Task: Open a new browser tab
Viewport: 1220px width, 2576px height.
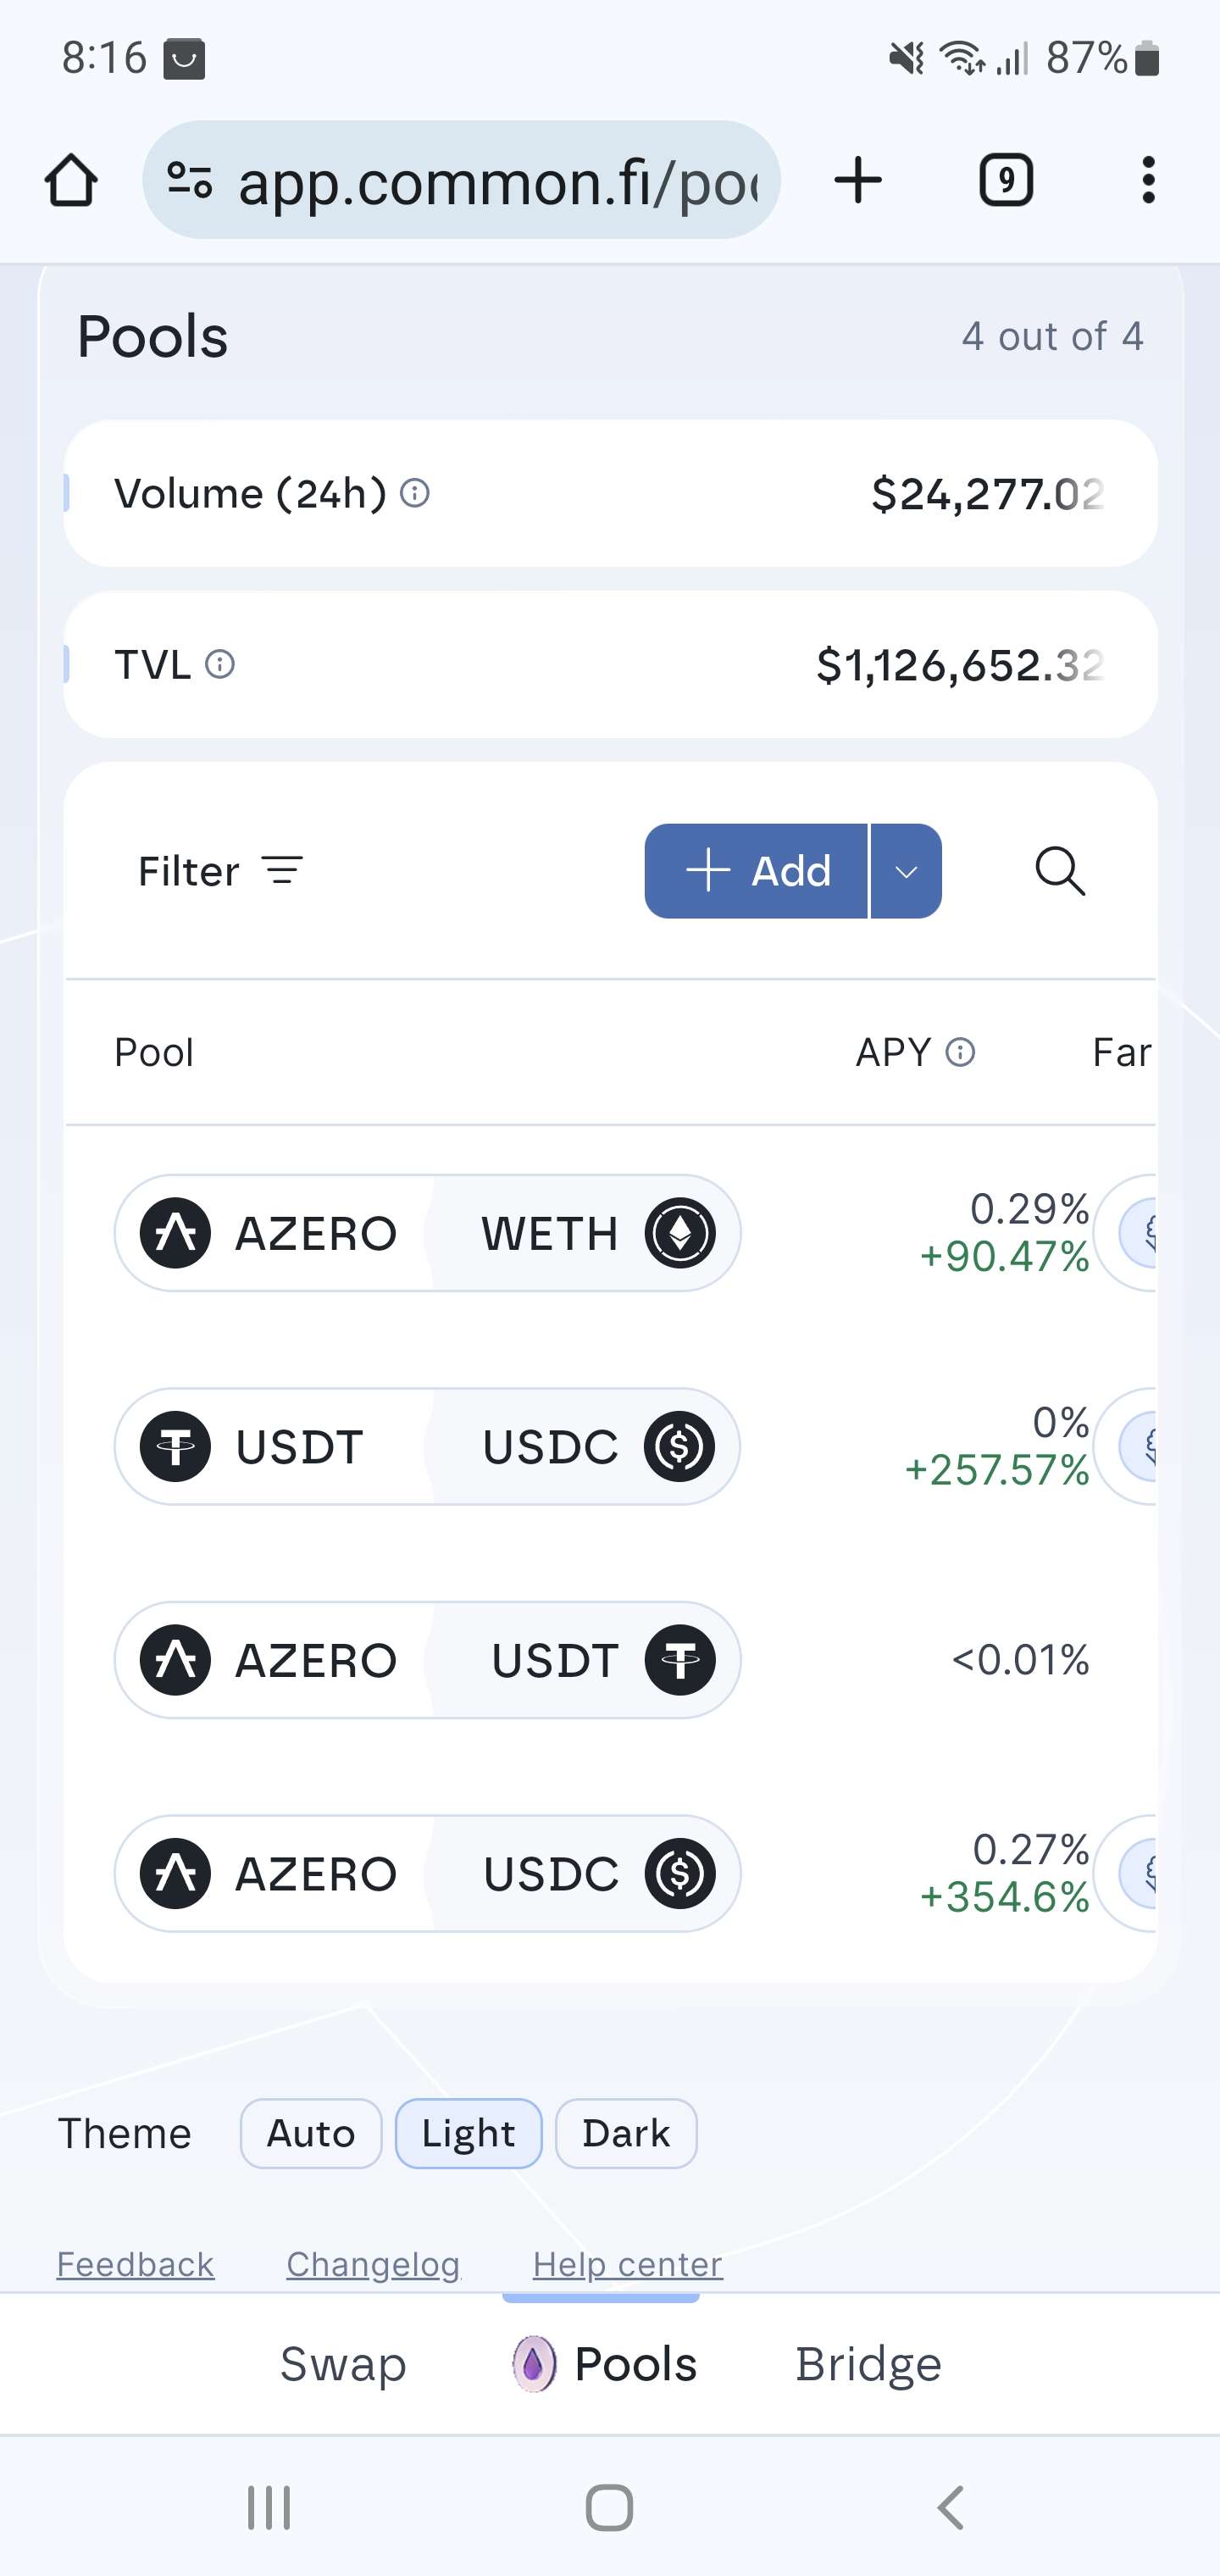Action: pos(858,181)
